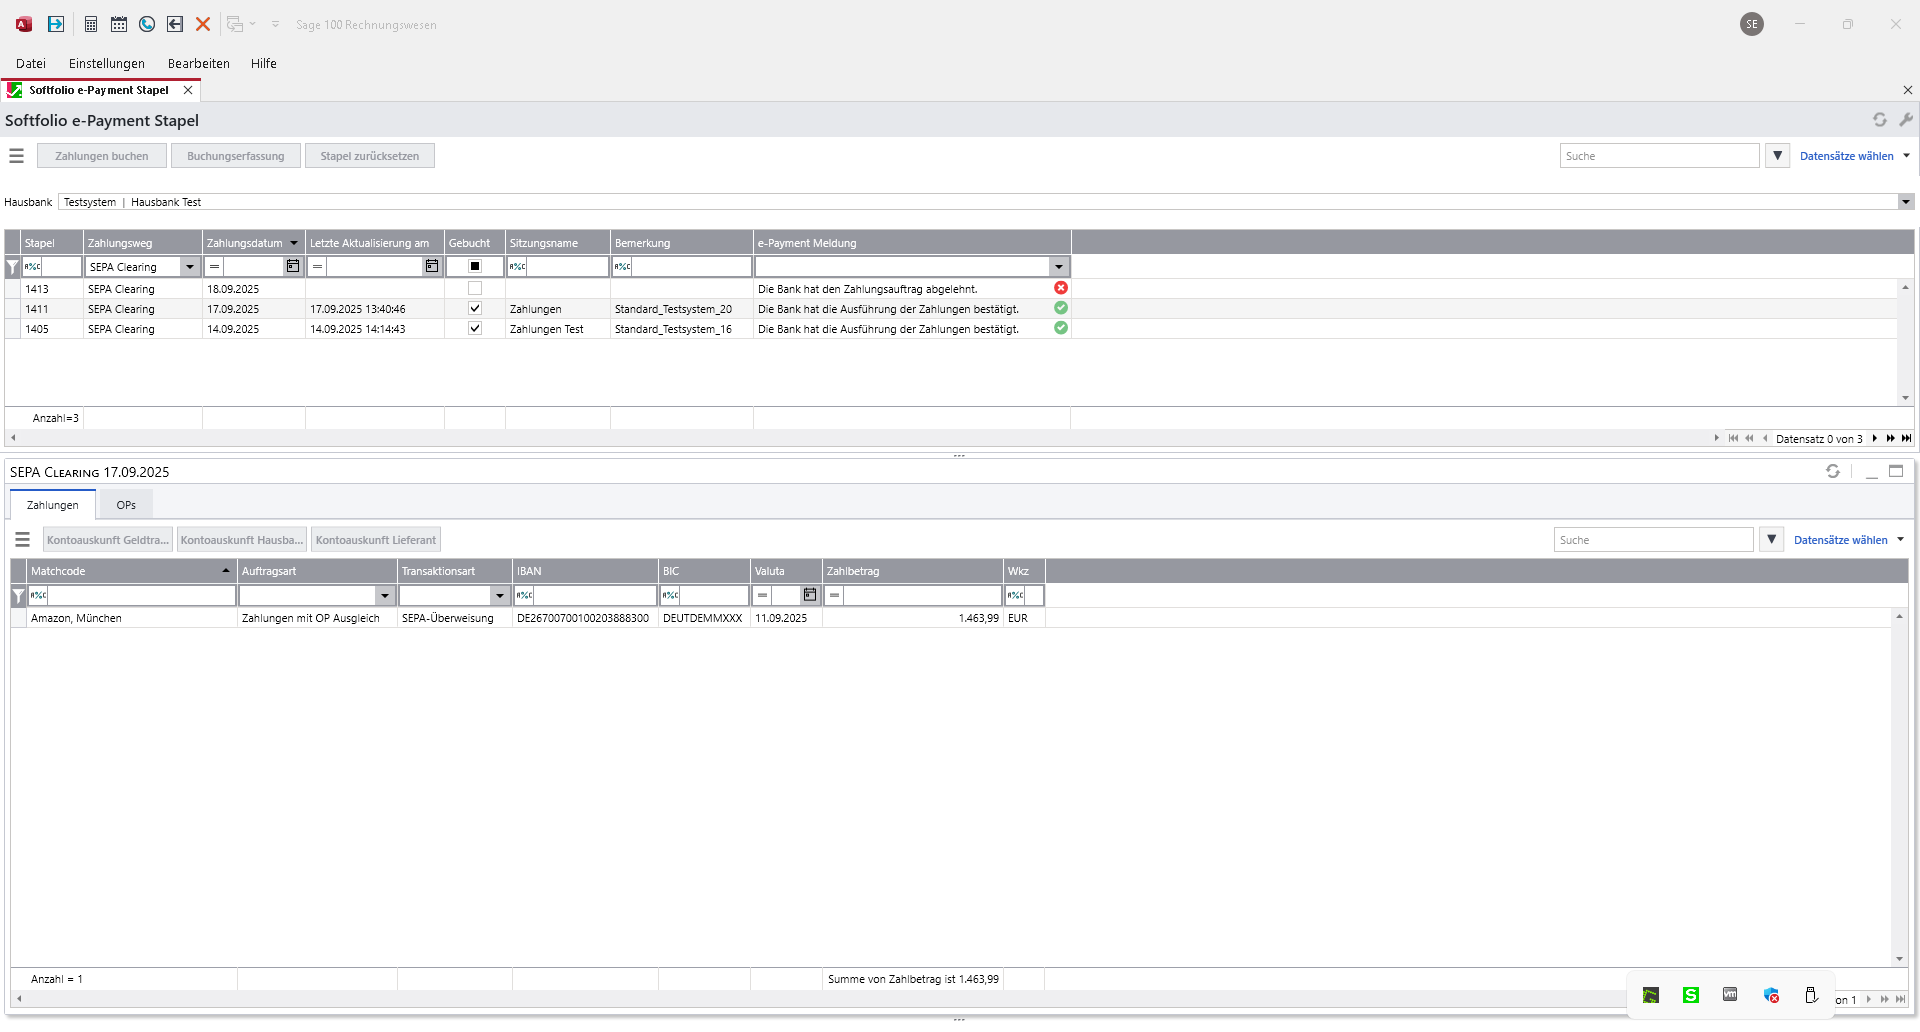This screenshot has height=1032, width=1920.
Task: Click the wrench settings icon of Stapel view
Action: pyautogui.click(x=1906, y=120)
